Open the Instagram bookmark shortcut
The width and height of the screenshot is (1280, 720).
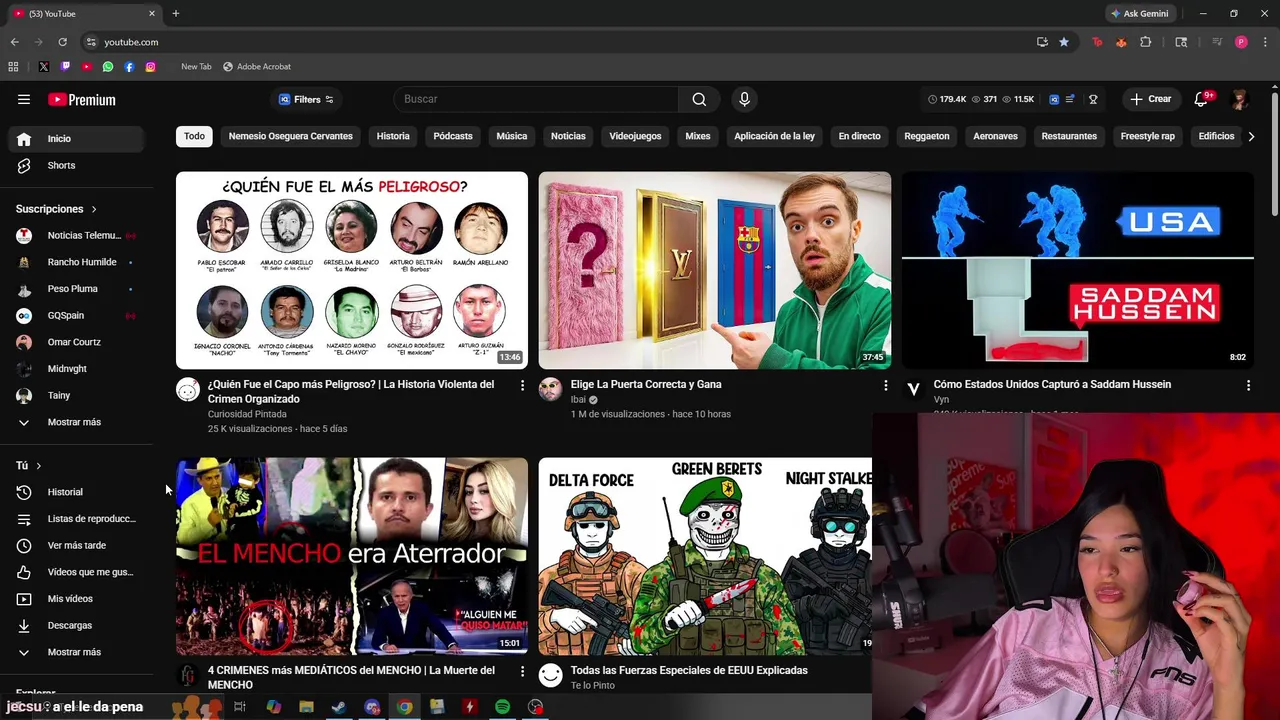pos(150,67)
